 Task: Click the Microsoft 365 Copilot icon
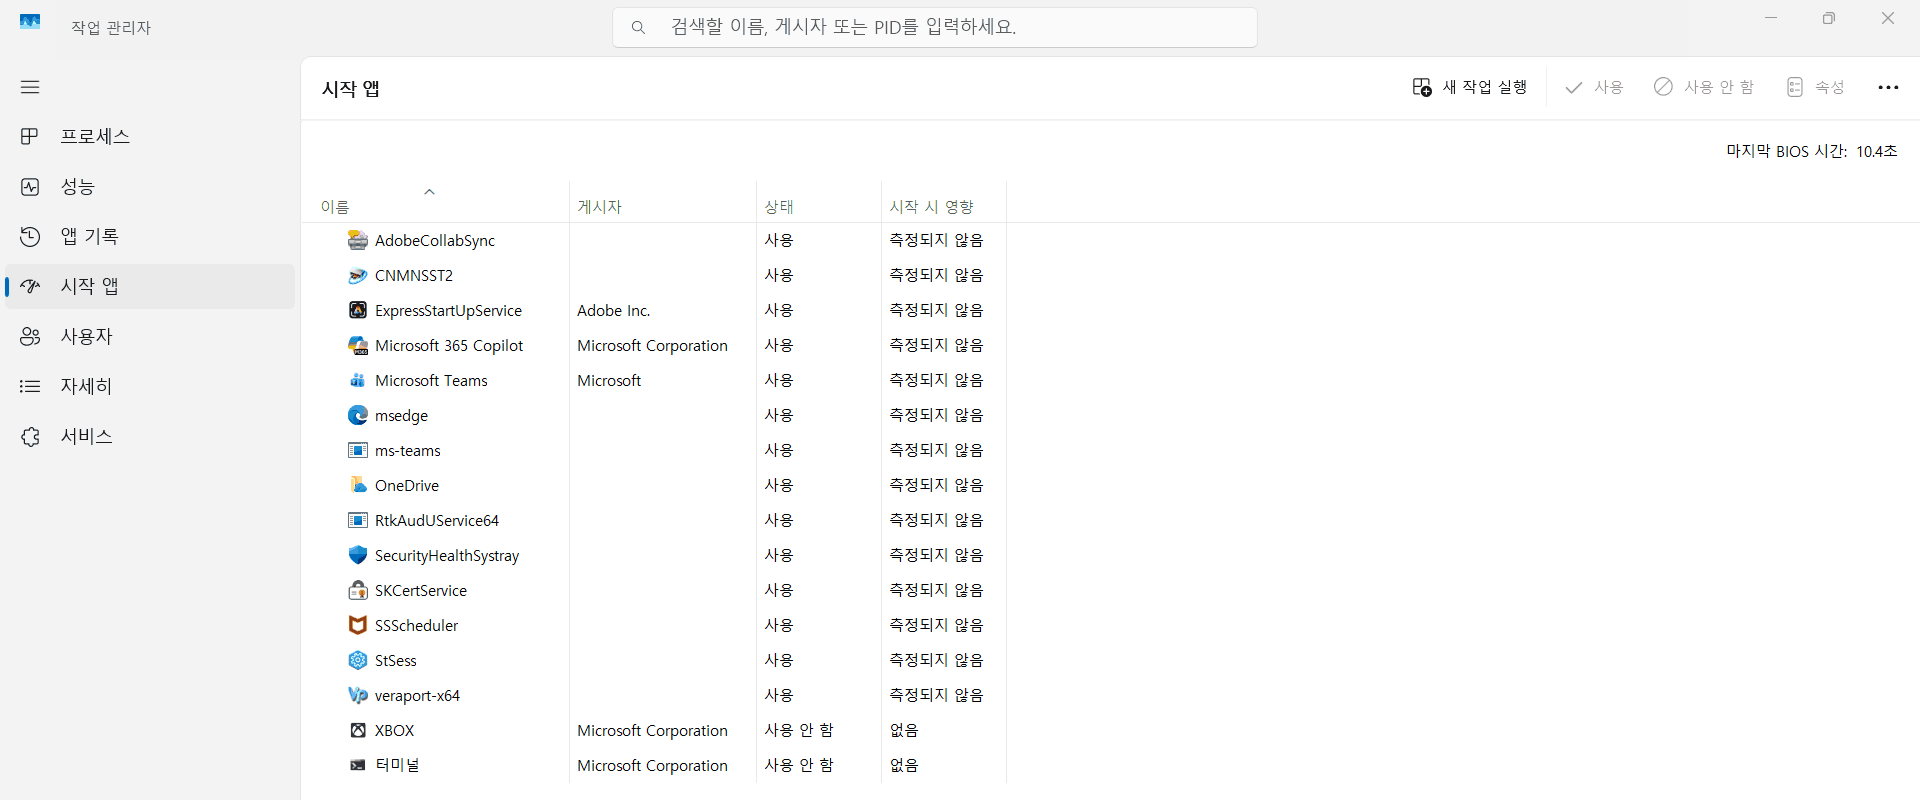(x=358, y=345)
